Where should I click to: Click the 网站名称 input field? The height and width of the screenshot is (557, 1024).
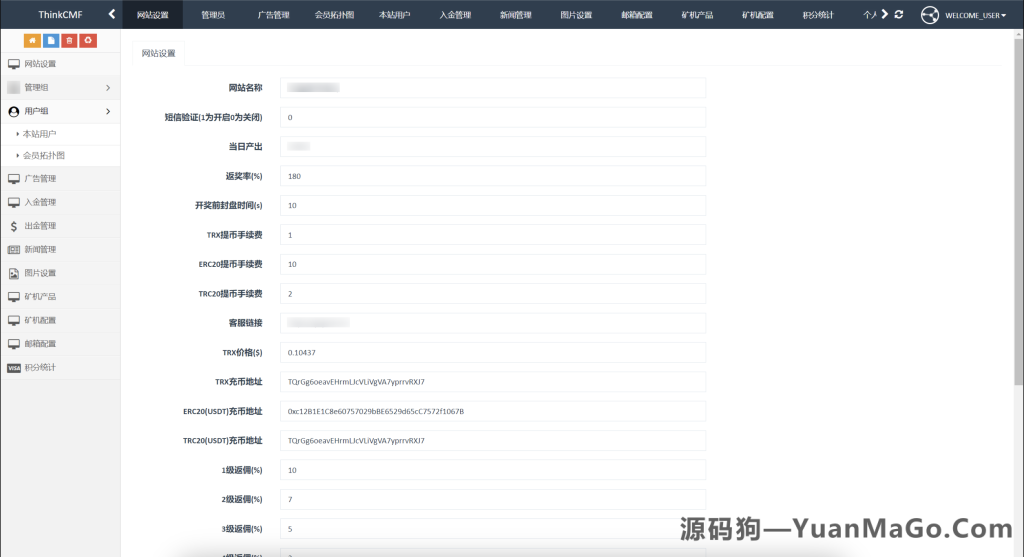pos(493,88)
